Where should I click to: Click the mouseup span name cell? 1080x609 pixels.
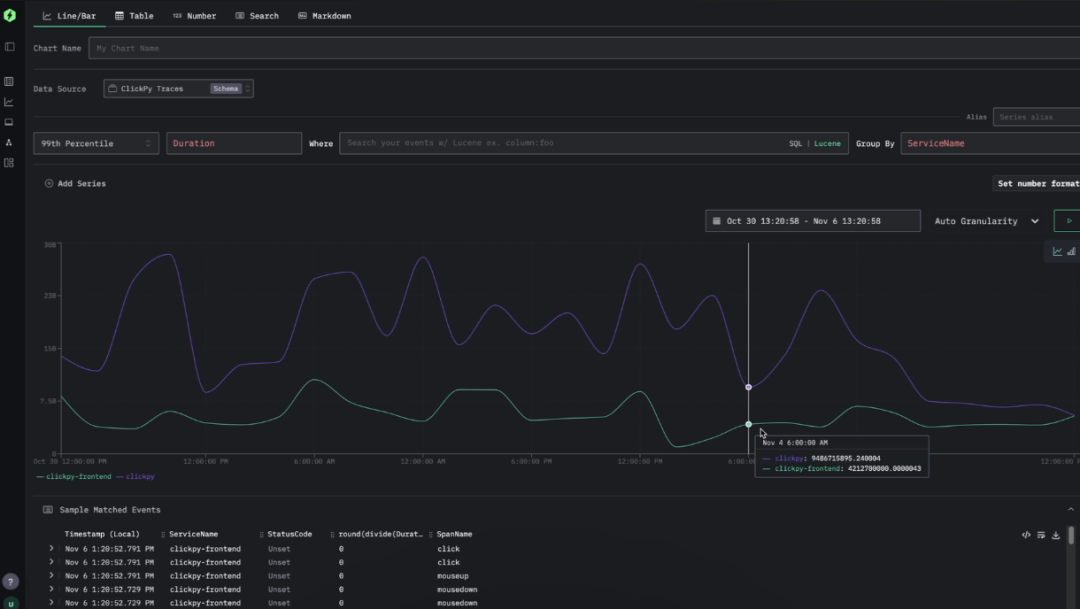coord(453,576)
